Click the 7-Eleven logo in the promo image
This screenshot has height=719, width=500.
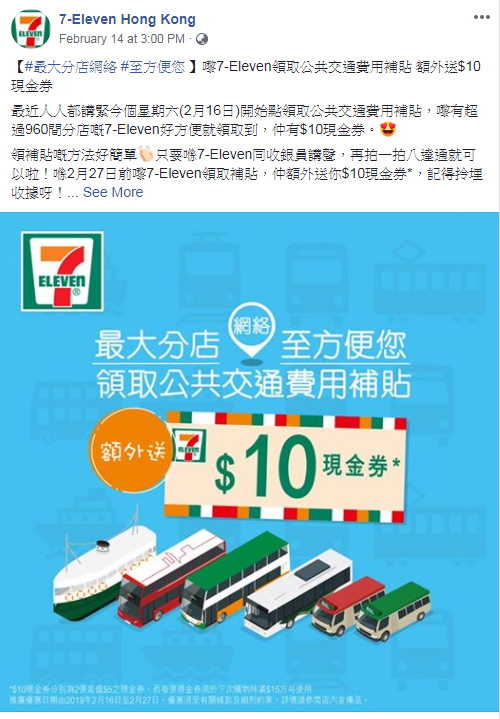click(62, 271)
